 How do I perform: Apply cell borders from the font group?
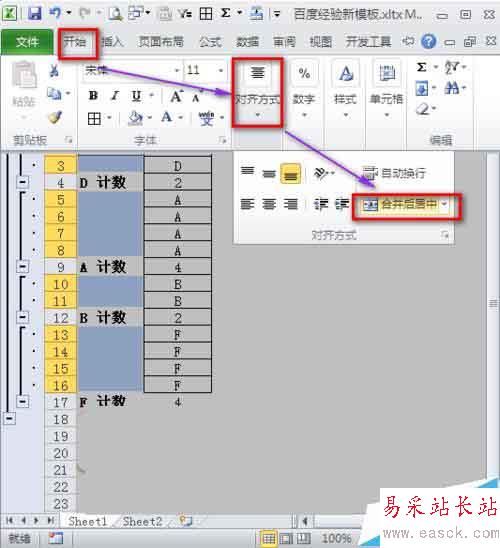click(94, 119)
